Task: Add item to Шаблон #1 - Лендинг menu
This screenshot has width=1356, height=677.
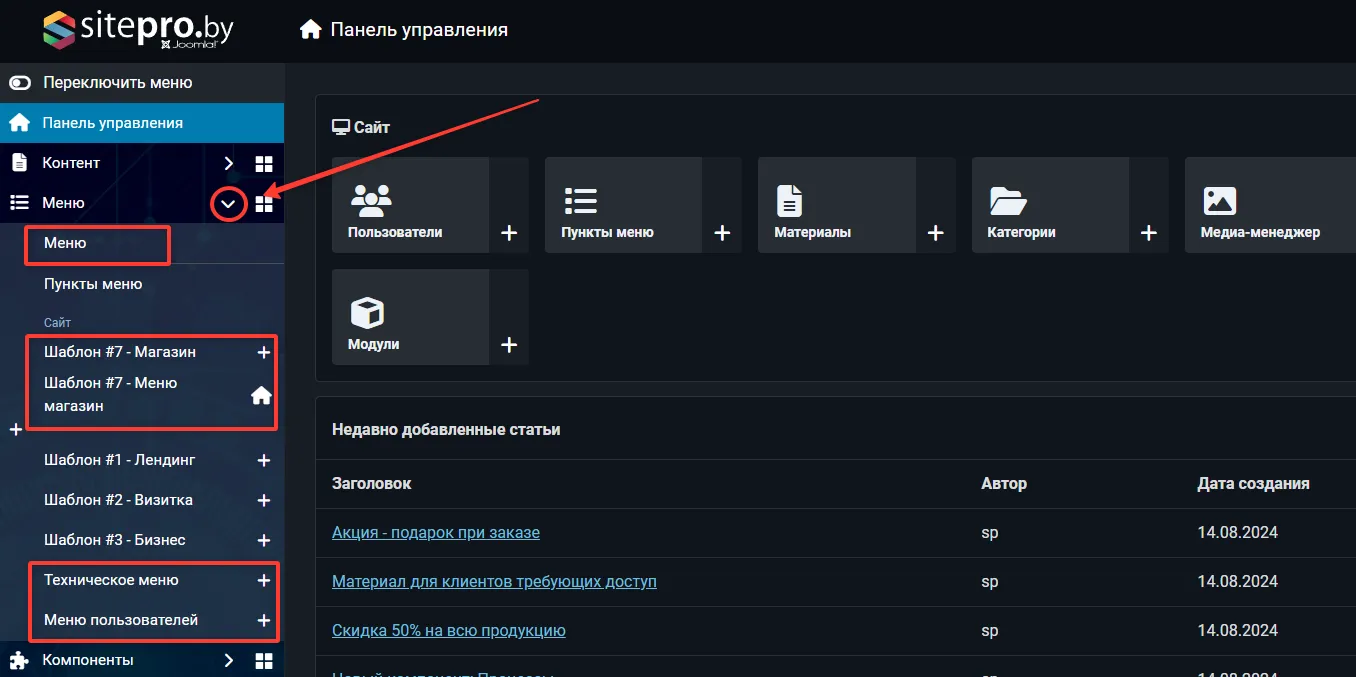Action: [x=264, y=461]
